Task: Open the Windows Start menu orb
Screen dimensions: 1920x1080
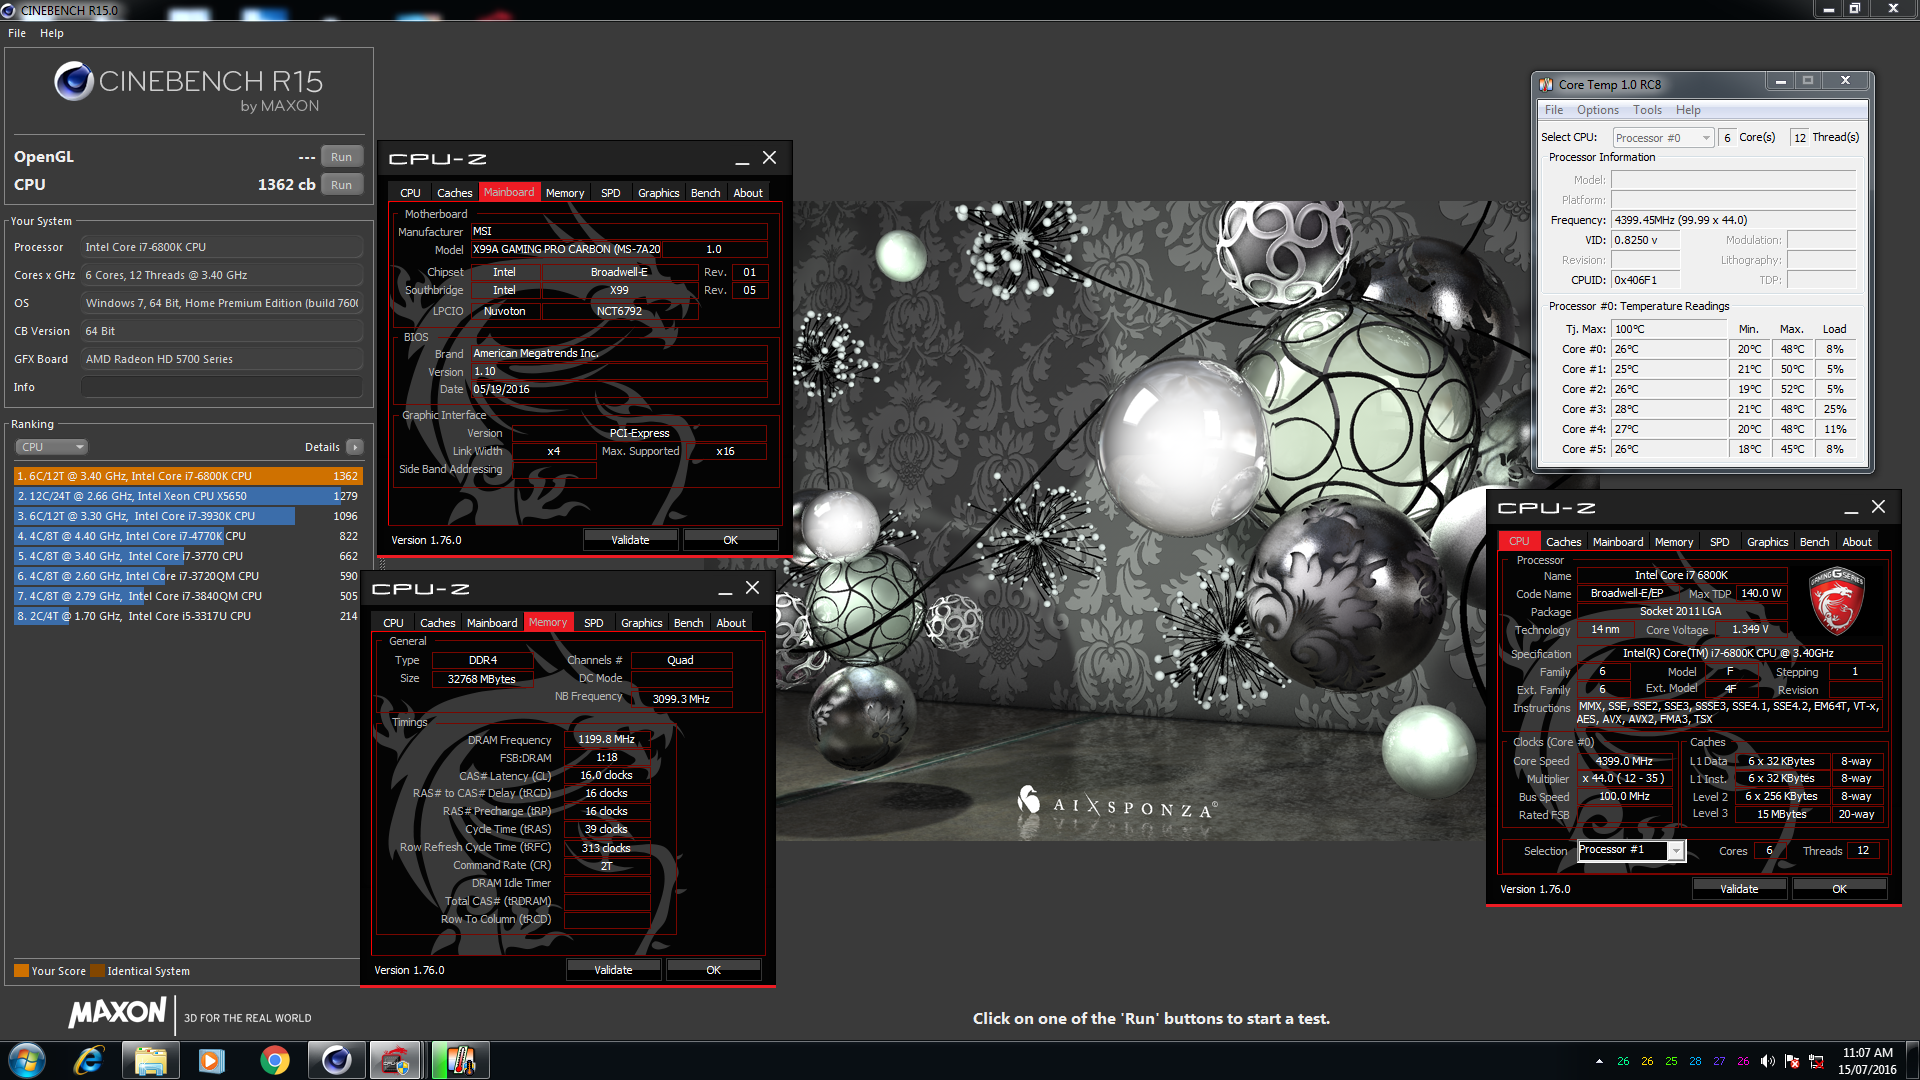Action: click(27, 1060)
